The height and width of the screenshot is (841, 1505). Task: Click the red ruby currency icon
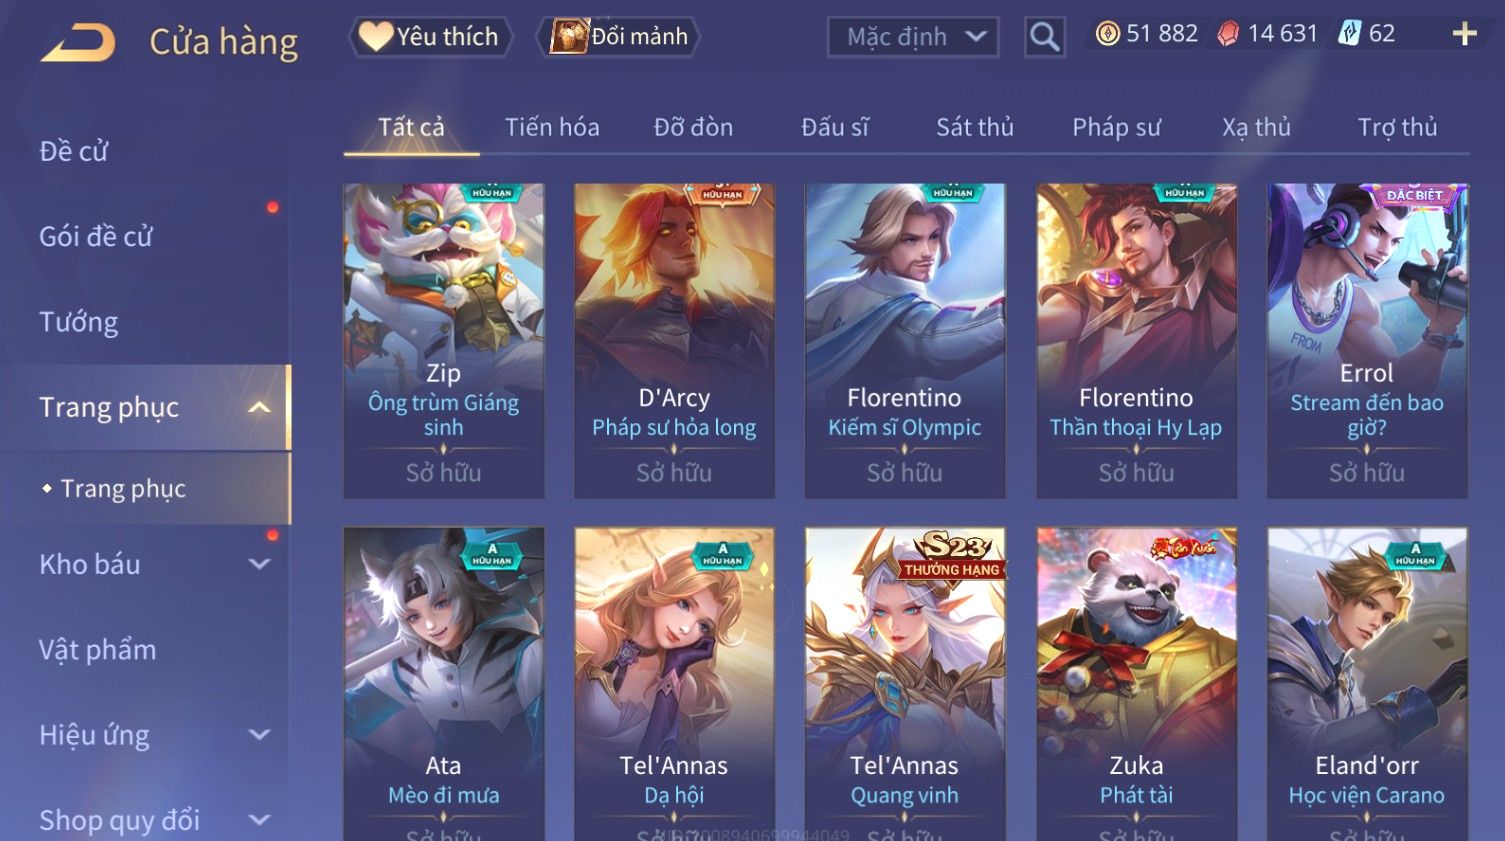[1228, 34]
